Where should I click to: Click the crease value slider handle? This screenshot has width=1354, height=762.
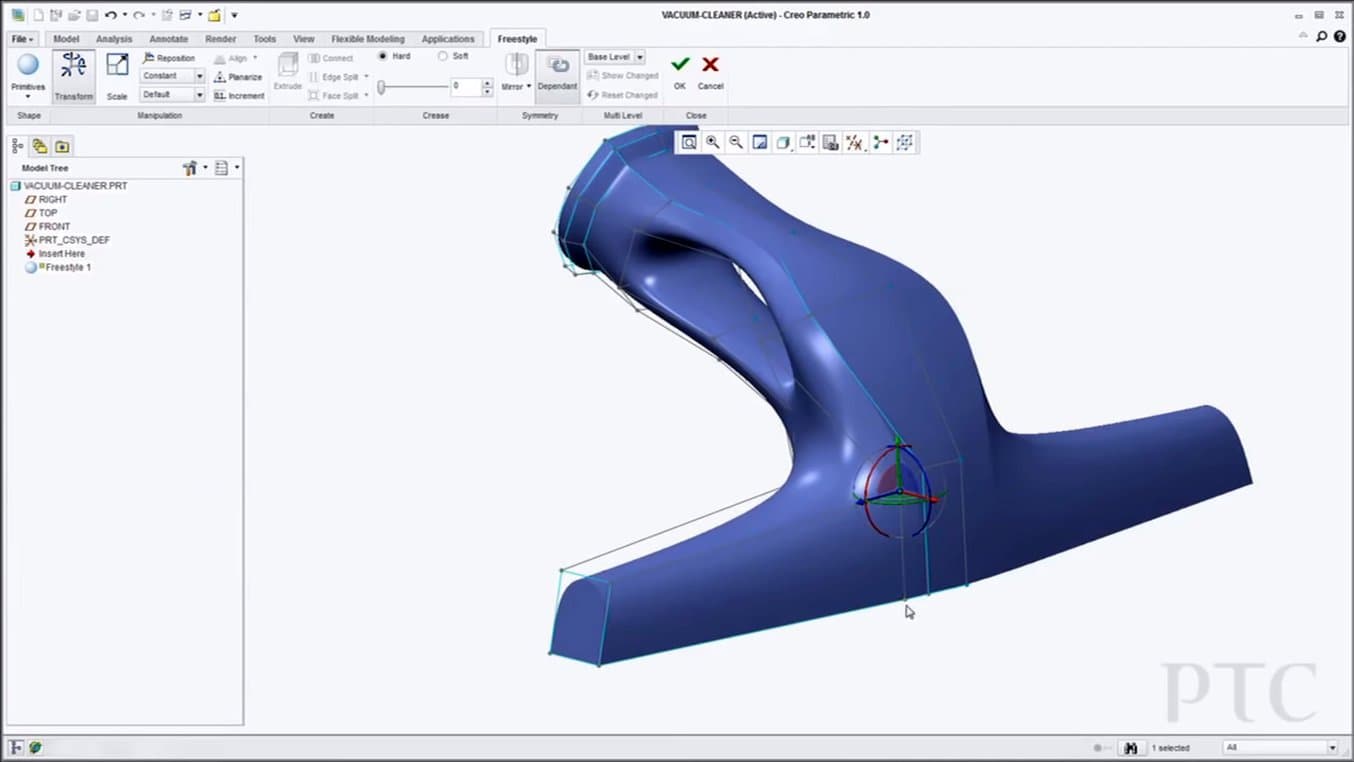[x=382, y=88]
